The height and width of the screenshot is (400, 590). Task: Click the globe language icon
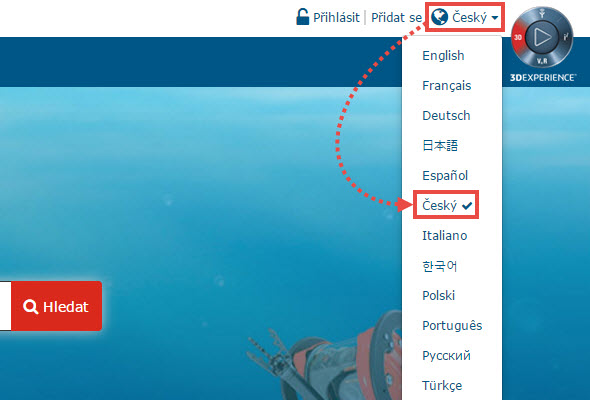coord(439,17)
